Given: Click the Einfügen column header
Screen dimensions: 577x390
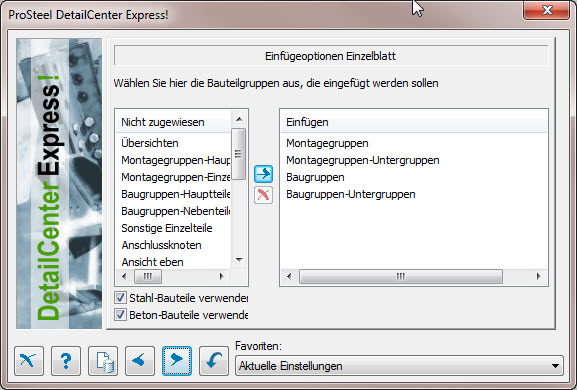Looking at the screenshot, I should click(414, 122).
